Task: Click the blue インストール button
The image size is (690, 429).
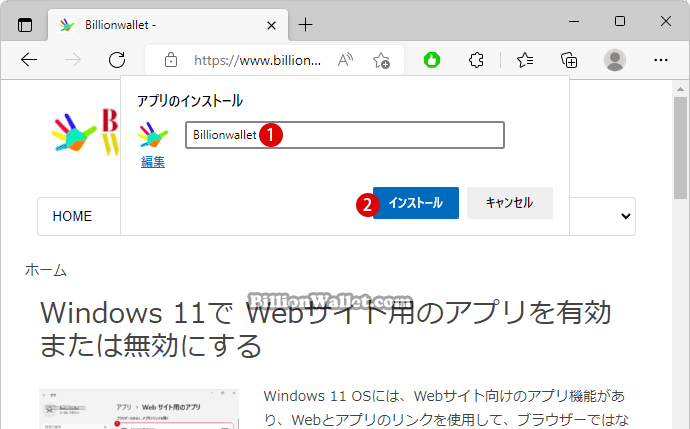Action: (x=416, y=203)
